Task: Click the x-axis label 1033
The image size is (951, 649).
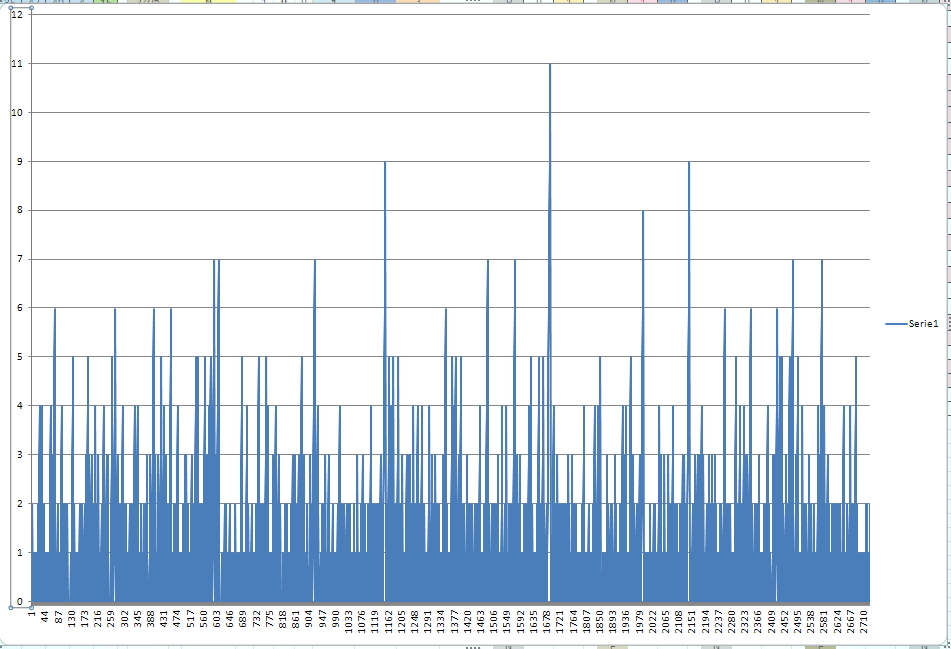Action: pyautogui.click(x=348, y=621)
